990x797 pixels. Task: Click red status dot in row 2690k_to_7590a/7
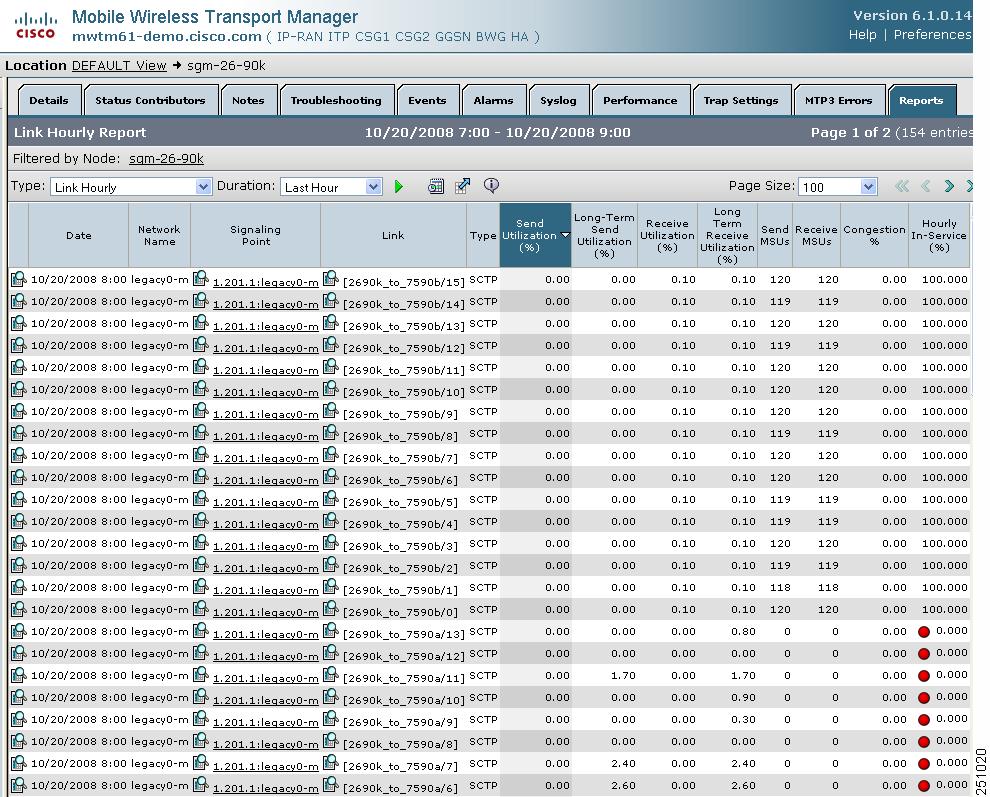924,764
